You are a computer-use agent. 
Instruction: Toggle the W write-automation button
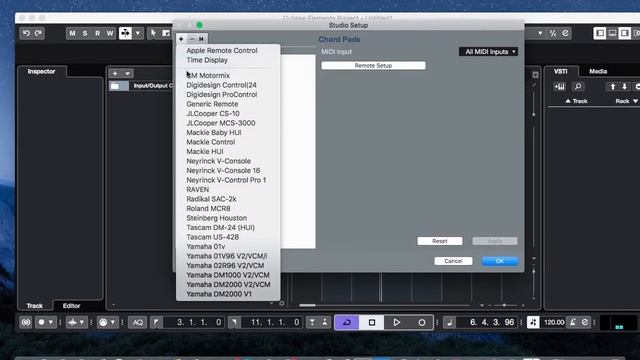coord(110,33)
